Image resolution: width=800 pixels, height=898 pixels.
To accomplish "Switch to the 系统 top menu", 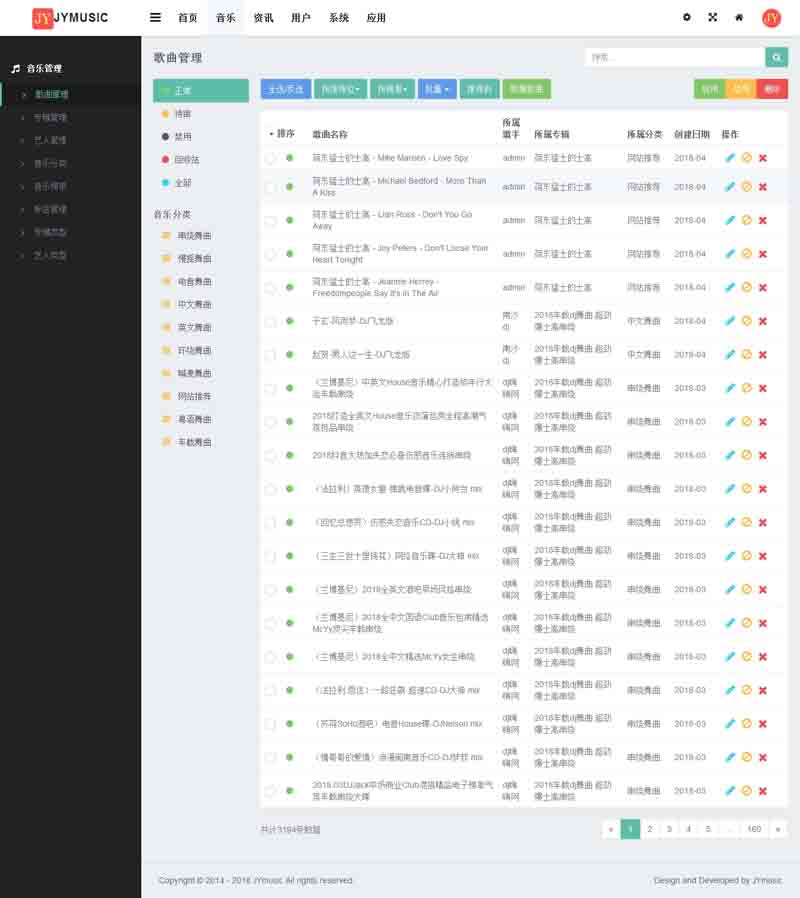I will [x=339, y=18].
